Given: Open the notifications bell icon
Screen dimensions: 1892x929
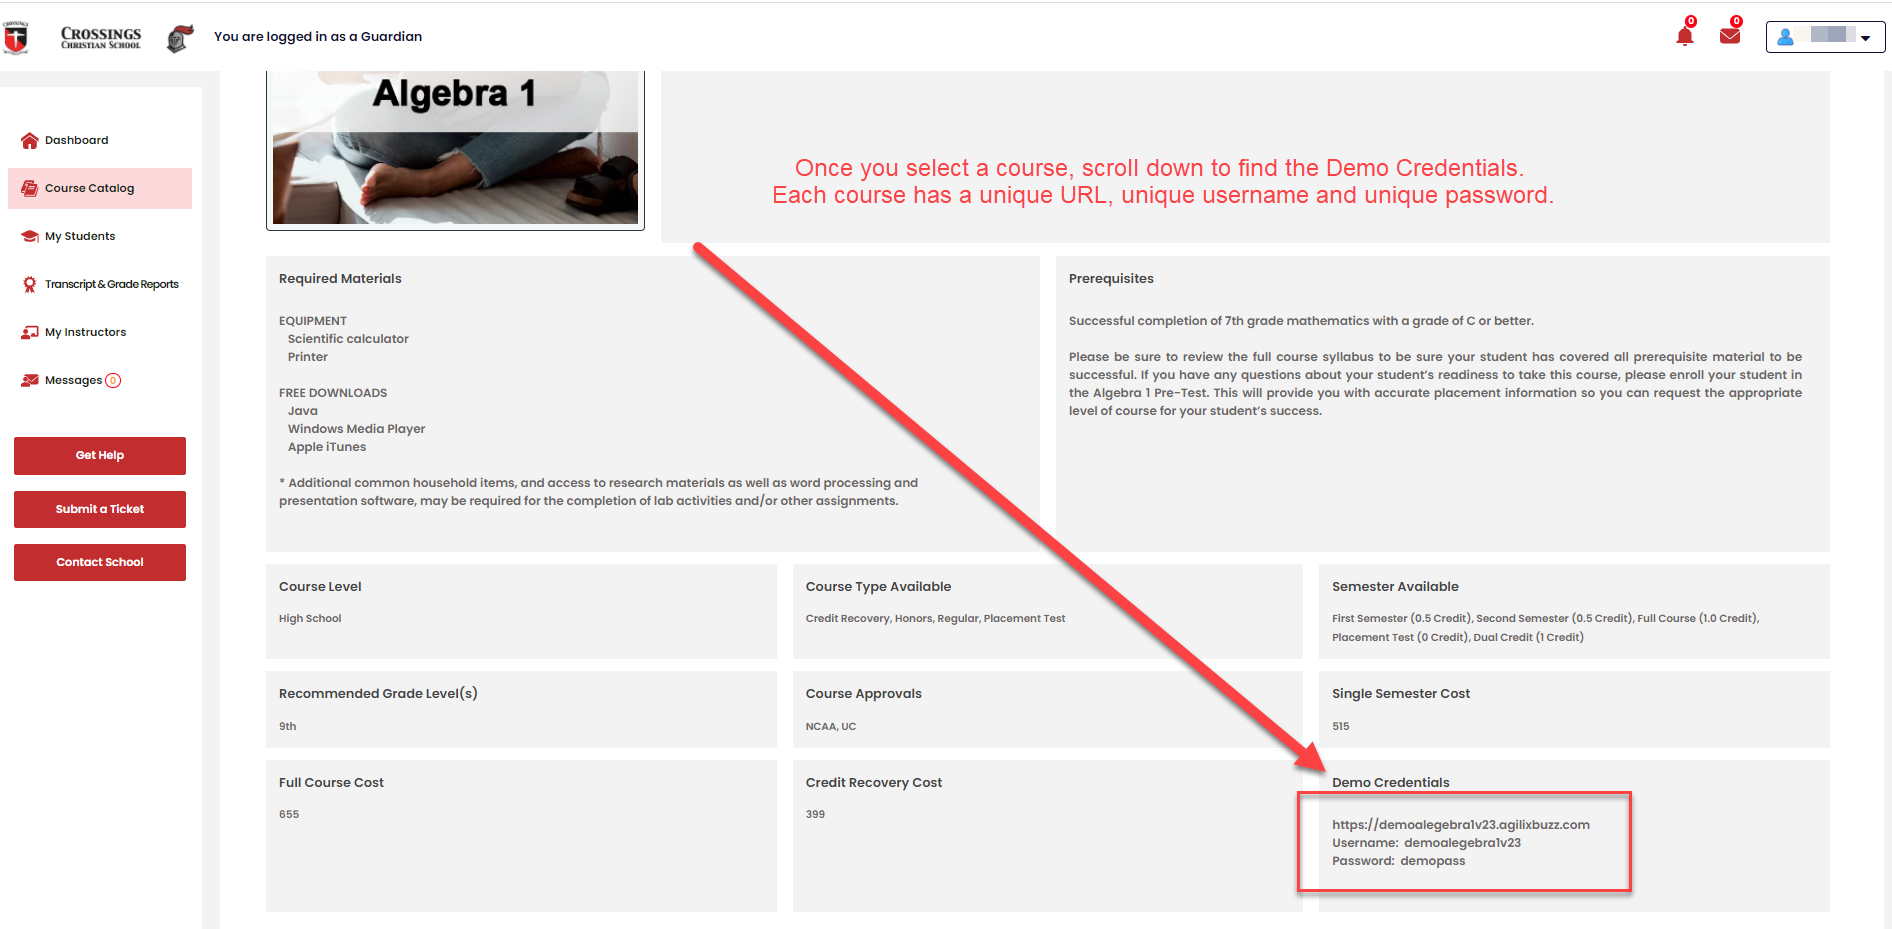Looking at the screenshot, I should click(x=1685, y=36).
